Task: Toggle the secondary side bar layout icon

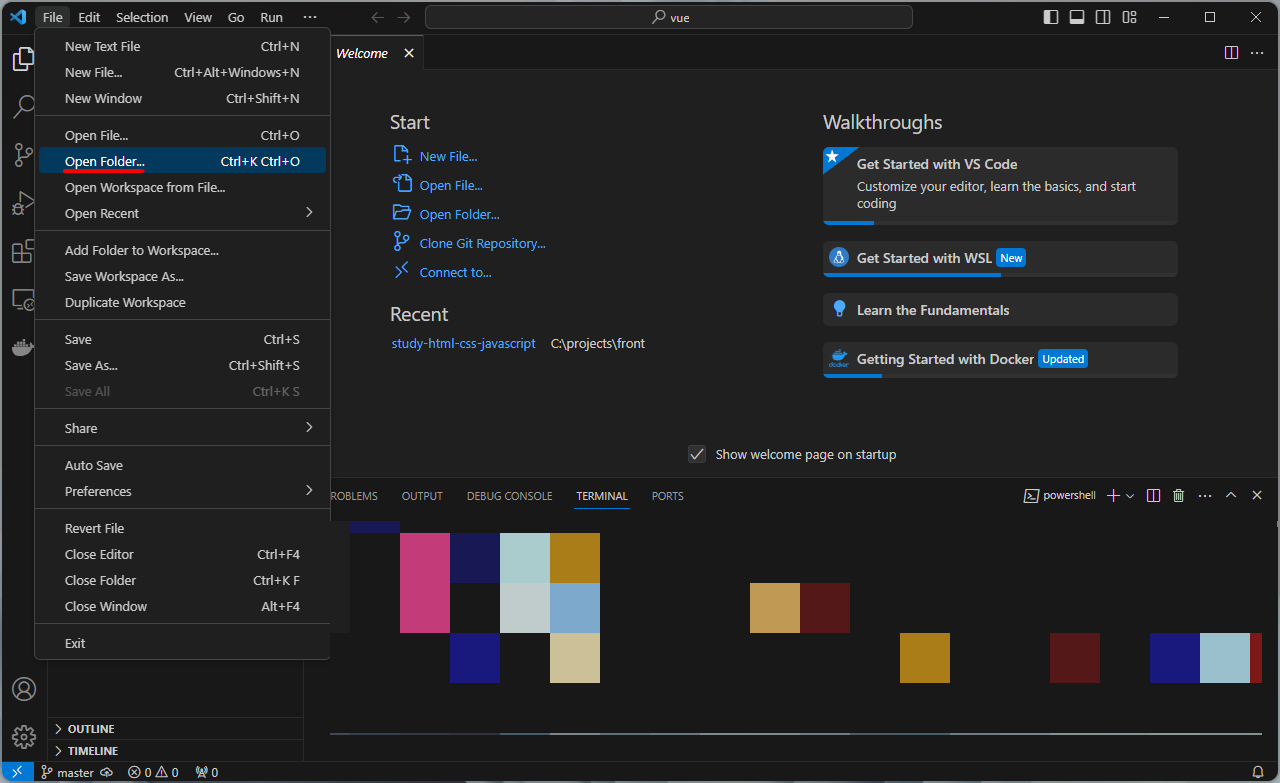Action: point(1103,17)
